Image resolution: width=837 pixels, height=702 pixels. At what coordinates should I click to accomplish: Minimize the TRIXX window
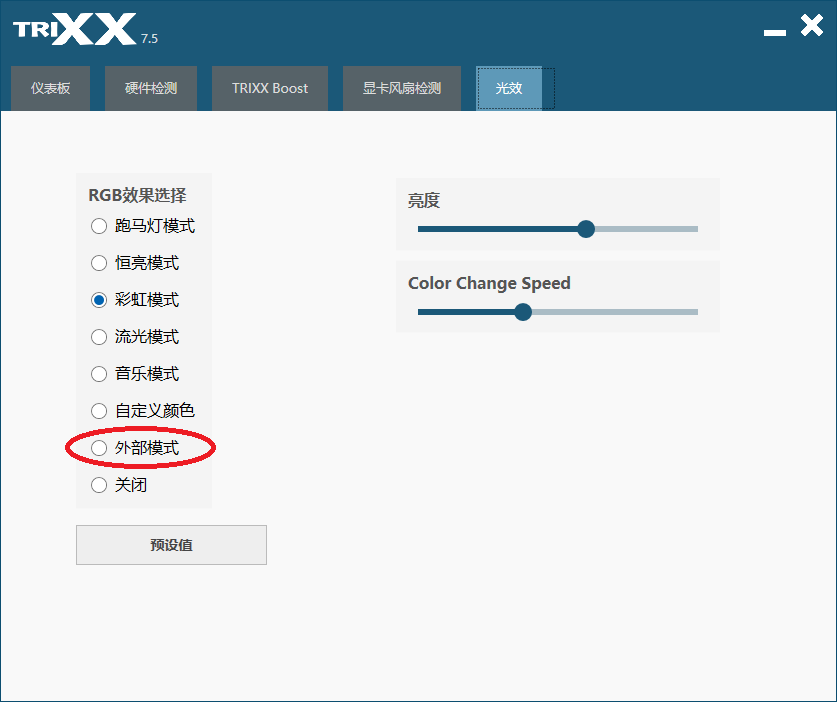[775, 33]
